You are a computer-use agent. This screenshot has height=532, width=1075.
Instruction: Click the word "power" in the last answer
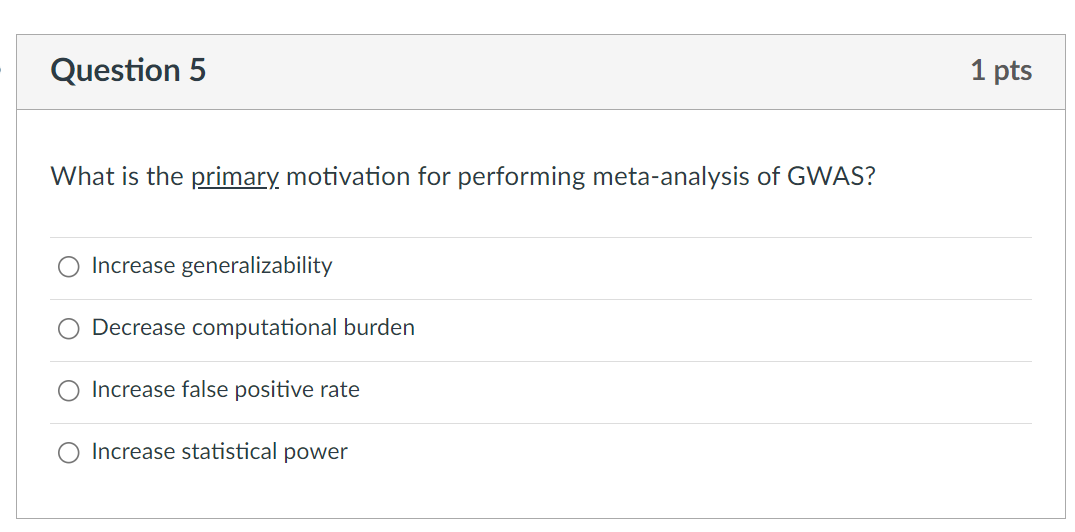coord(316,452)
